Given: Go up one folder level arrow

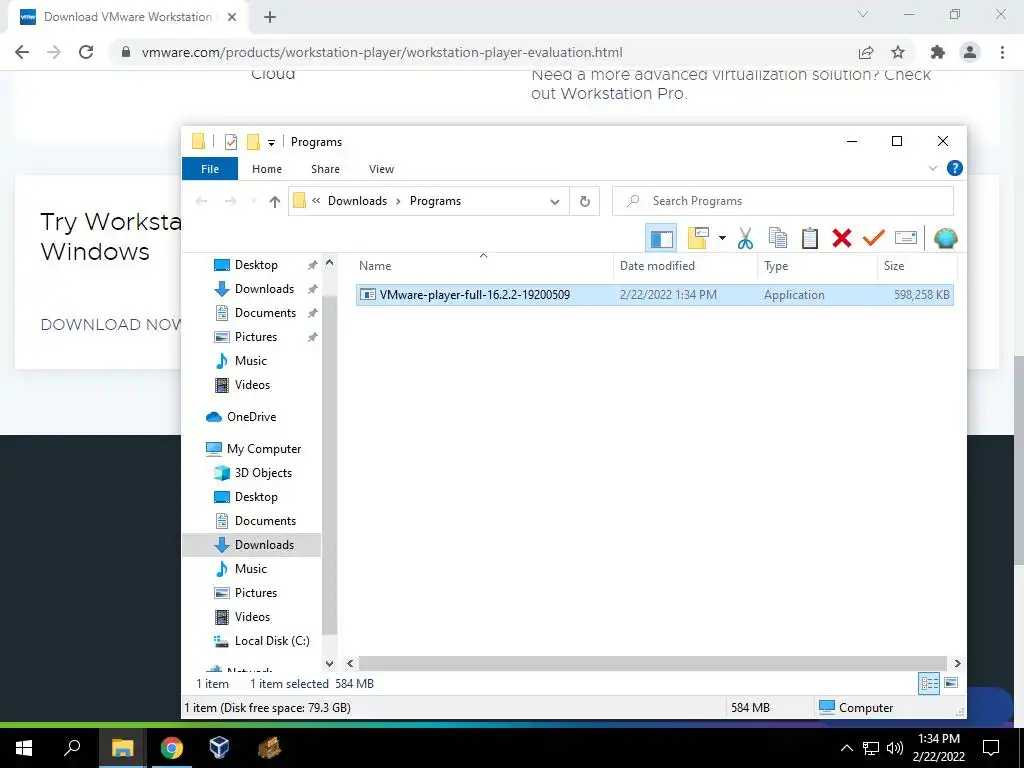Looking at the screenshot, I should click(x=275, y=202).
